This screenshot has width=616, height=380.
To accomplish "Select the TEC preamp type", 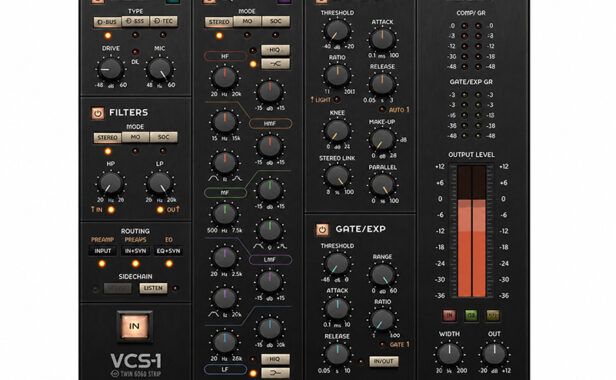I will 163,21.
